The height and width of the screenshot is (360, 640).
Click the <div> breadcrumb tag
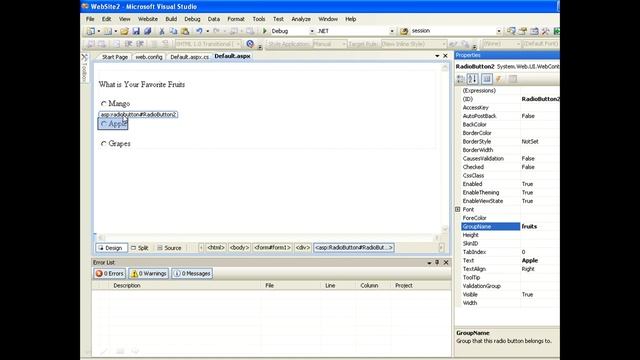click(x=303, y=248)
